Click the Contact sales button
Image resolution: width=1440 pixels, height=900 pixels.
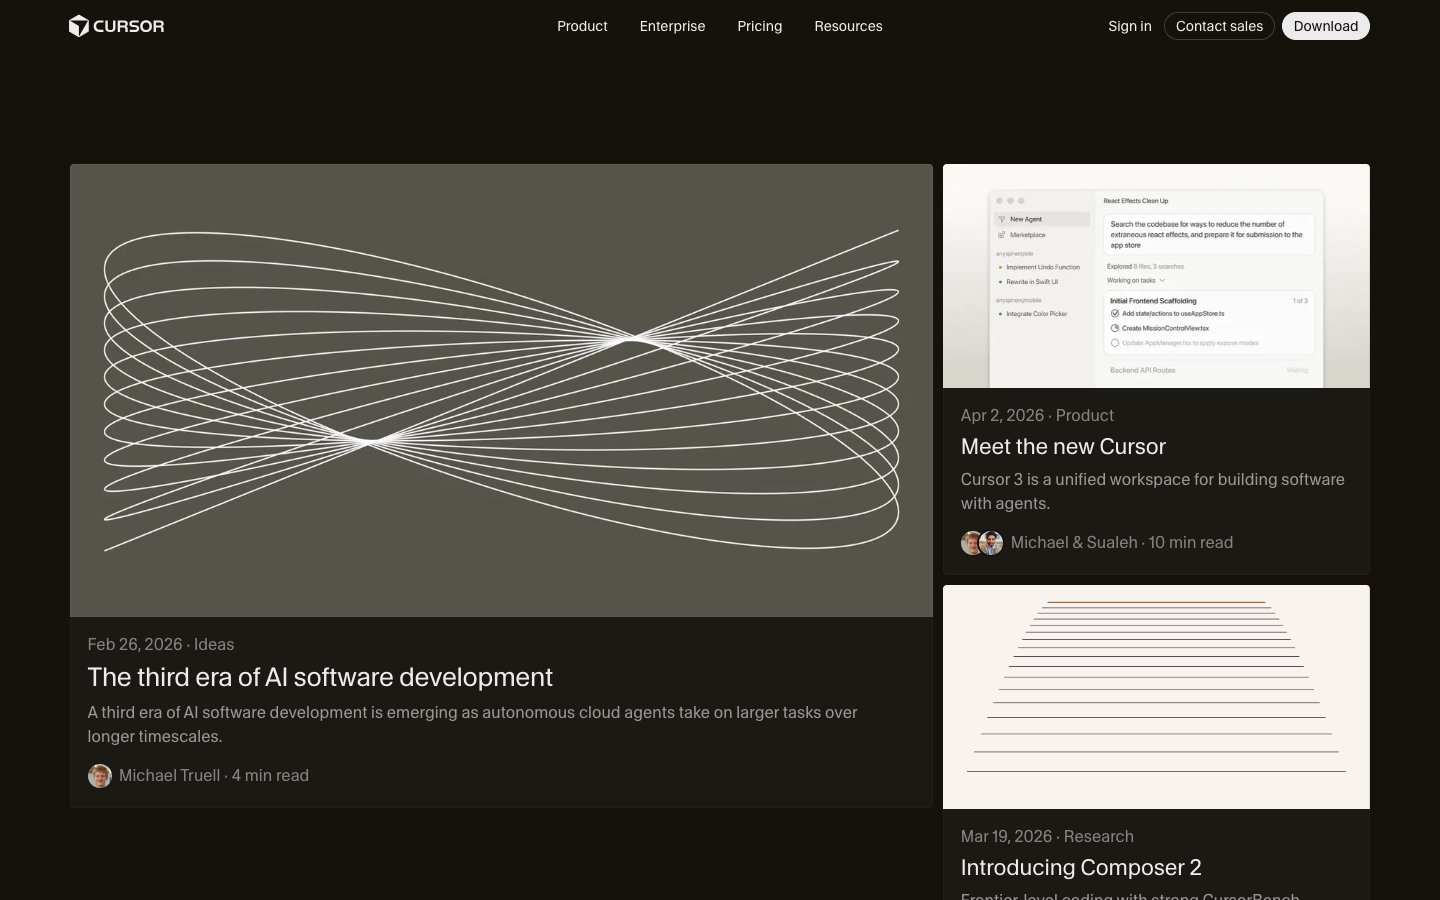(x=1219, y=26)
